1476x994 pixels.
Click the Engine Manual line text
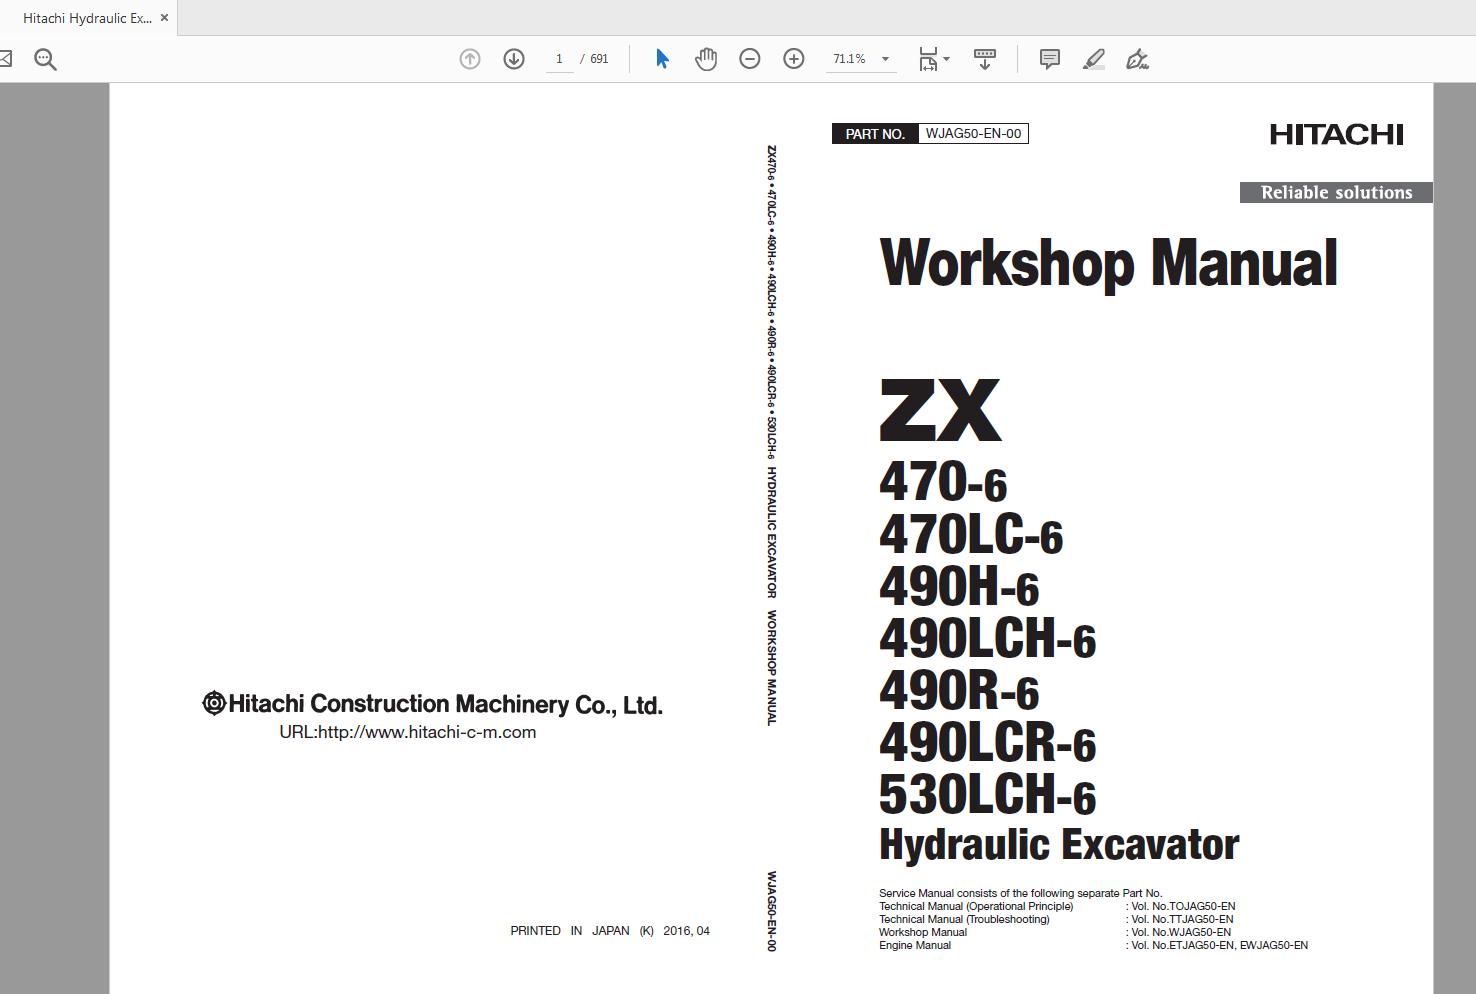[x=1093, y=946]
